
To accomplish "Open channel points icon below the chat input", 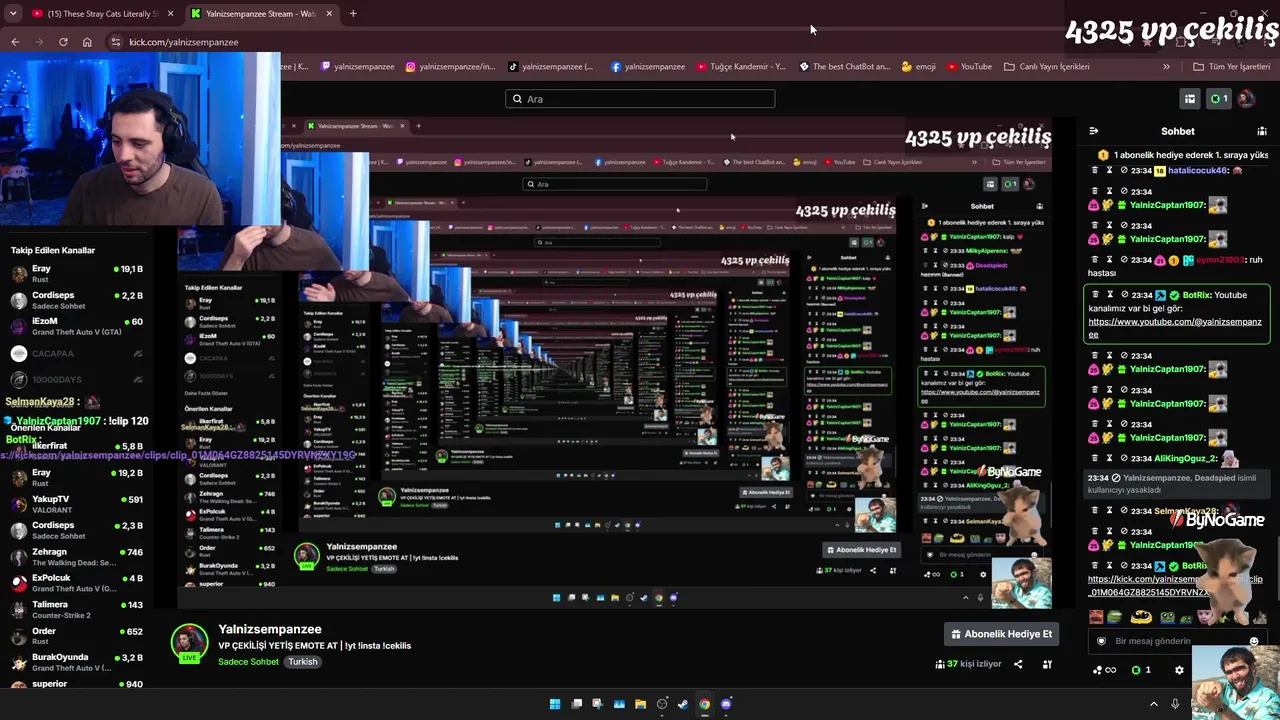I will [x=1105, y=670].
